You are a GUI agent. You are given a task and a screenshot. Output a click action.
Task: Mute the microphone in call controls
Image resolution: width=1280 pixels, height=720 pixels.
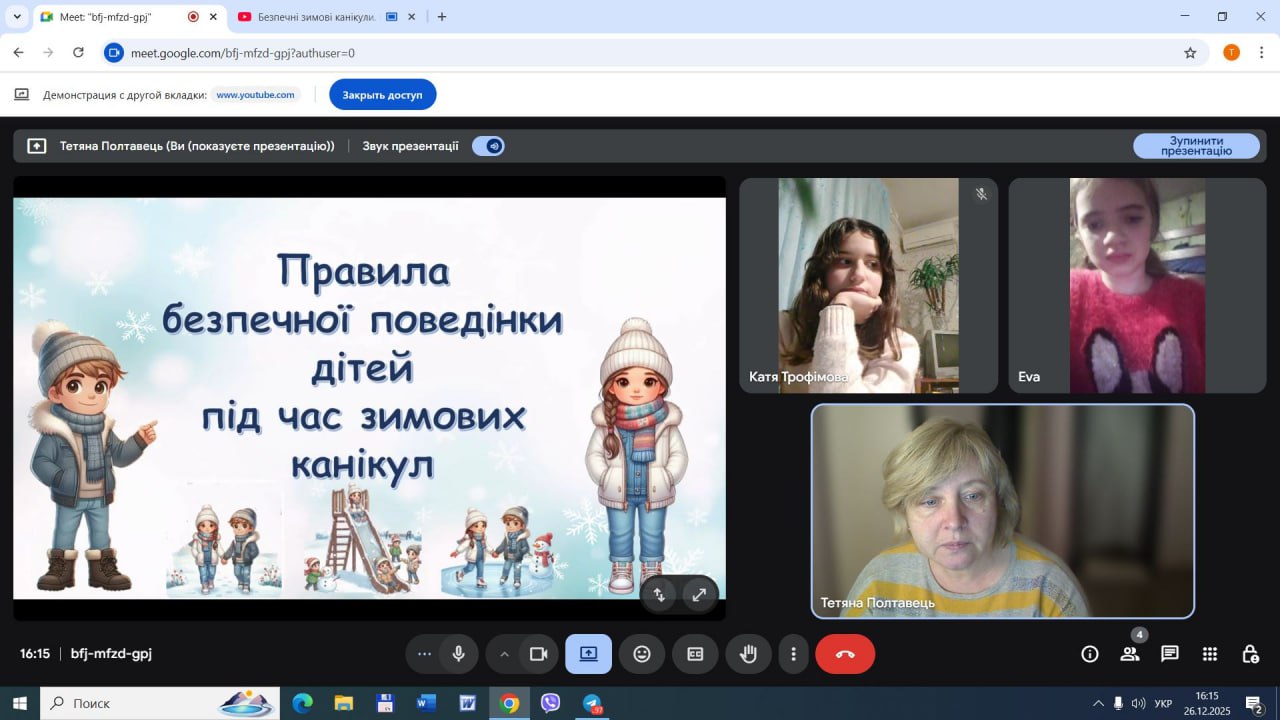coord(458,654)
